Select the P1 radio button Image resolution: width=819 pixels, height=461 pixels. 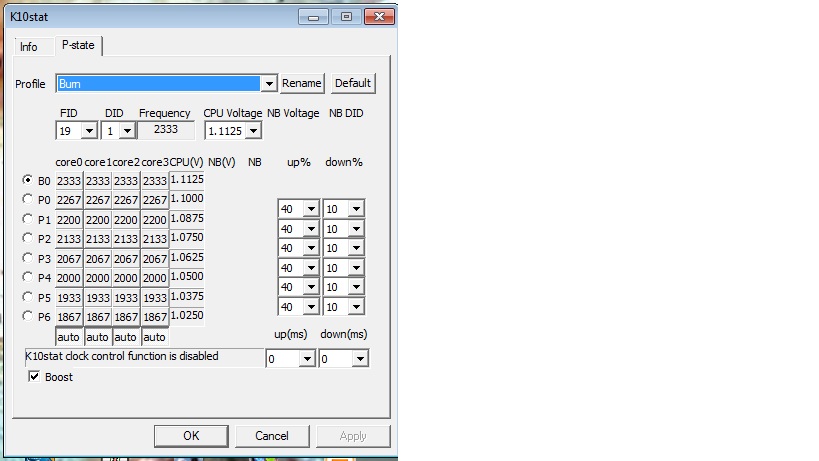(x=27, y=219)
